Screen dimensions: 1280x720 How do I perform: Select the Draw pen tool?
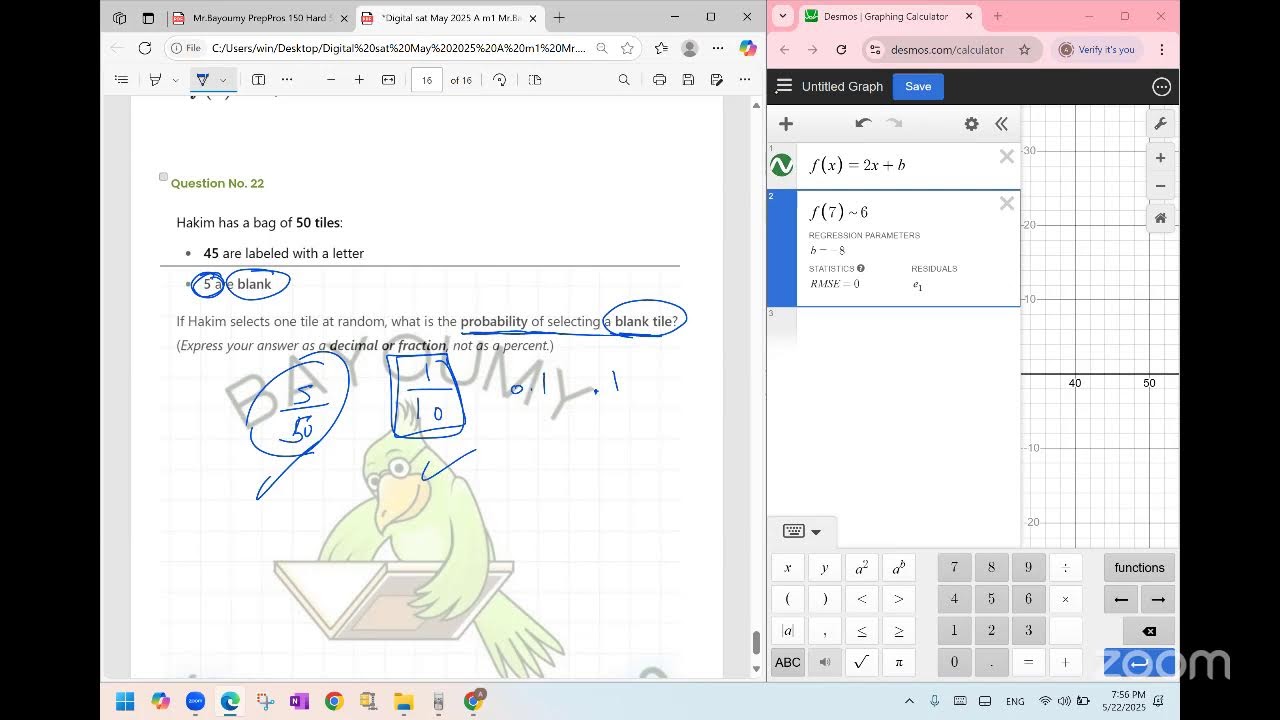pyautogui.click(x=203, y=80)
